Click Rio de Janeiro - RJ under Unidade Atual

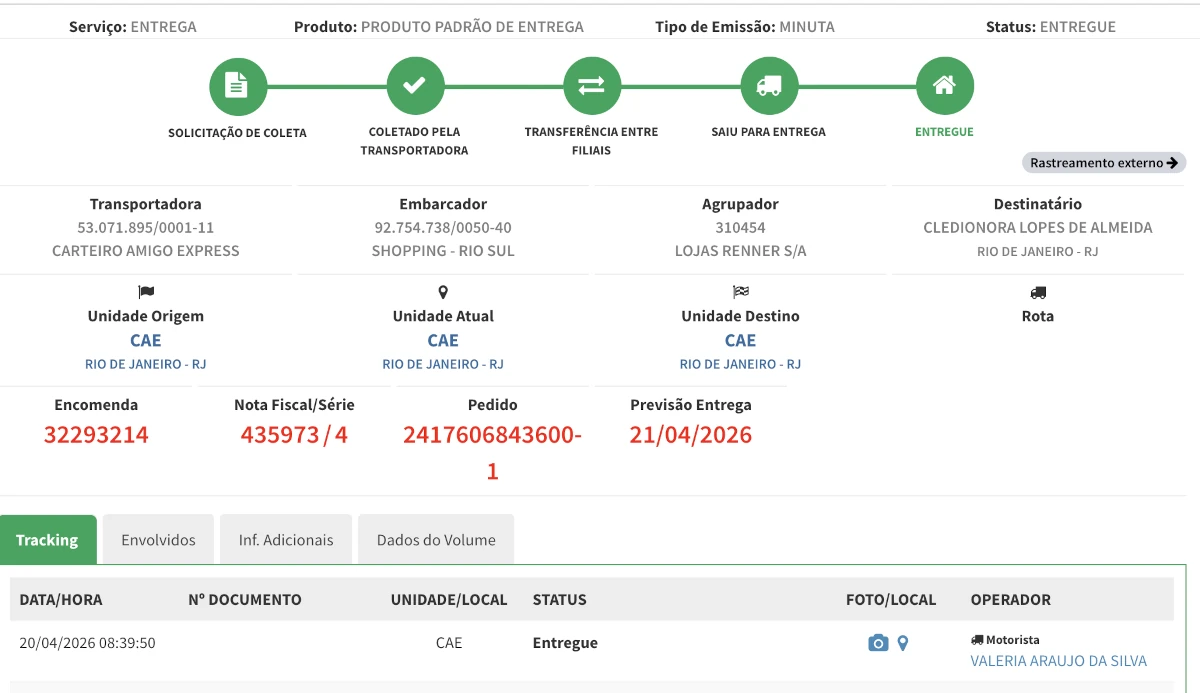[443, 364]
